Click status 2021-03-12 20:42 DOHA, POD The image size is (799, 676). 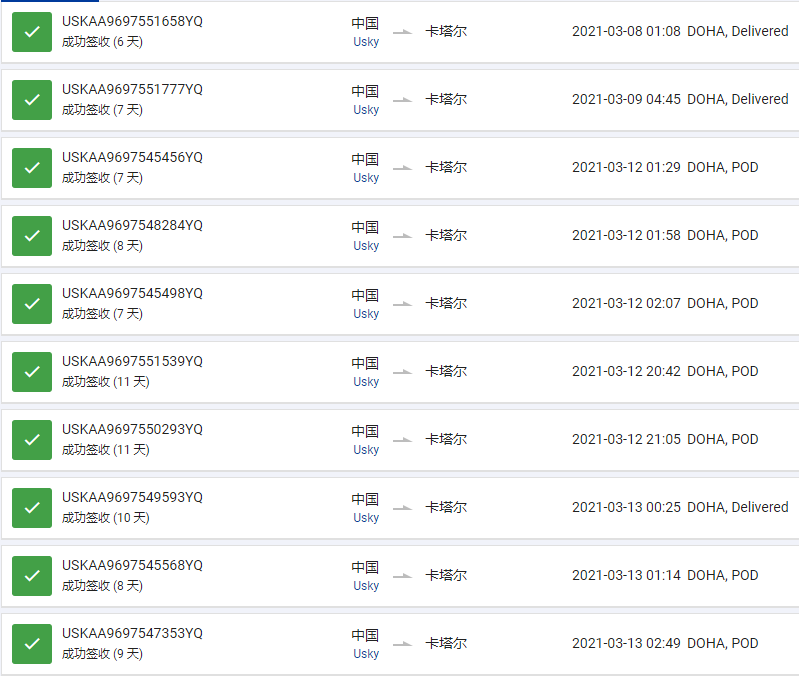(x=665, y=371)
